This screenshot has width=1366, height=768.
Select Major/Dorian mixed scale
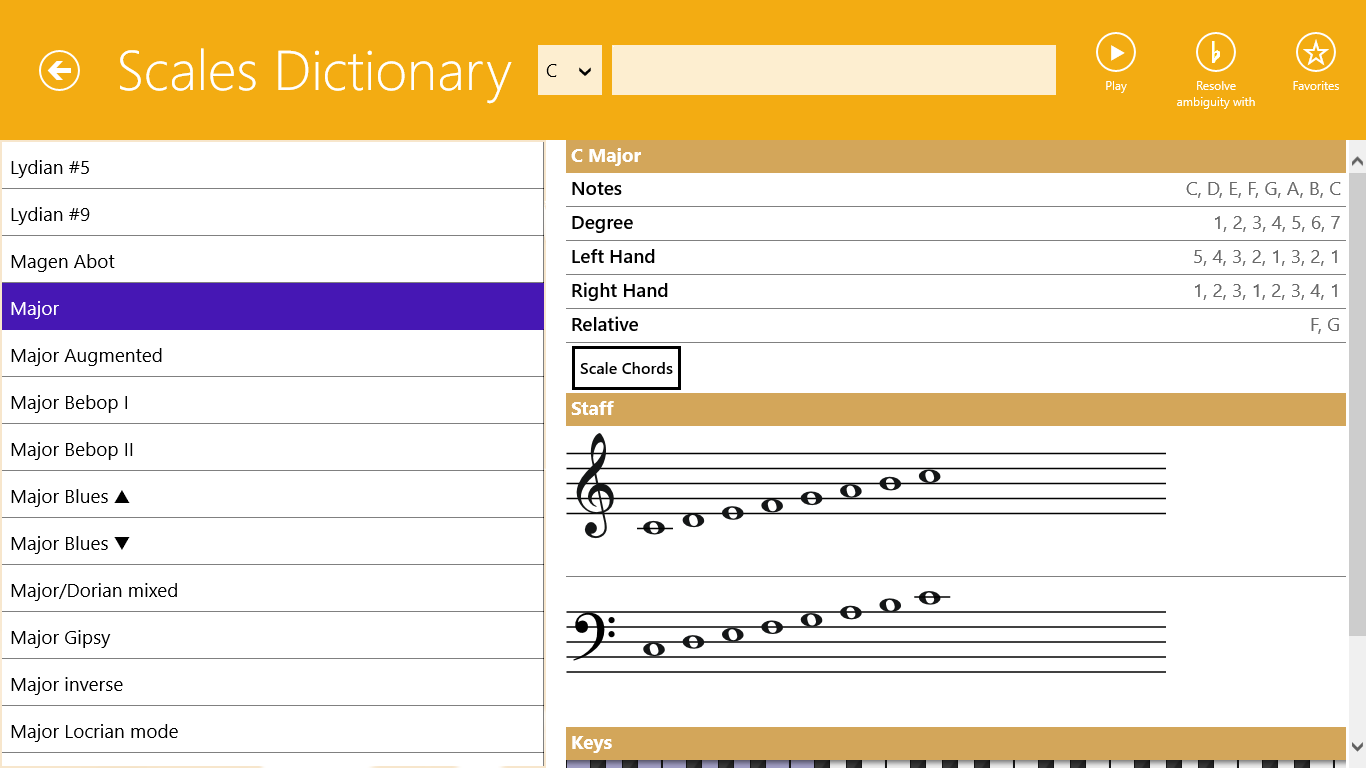[272, 590]
